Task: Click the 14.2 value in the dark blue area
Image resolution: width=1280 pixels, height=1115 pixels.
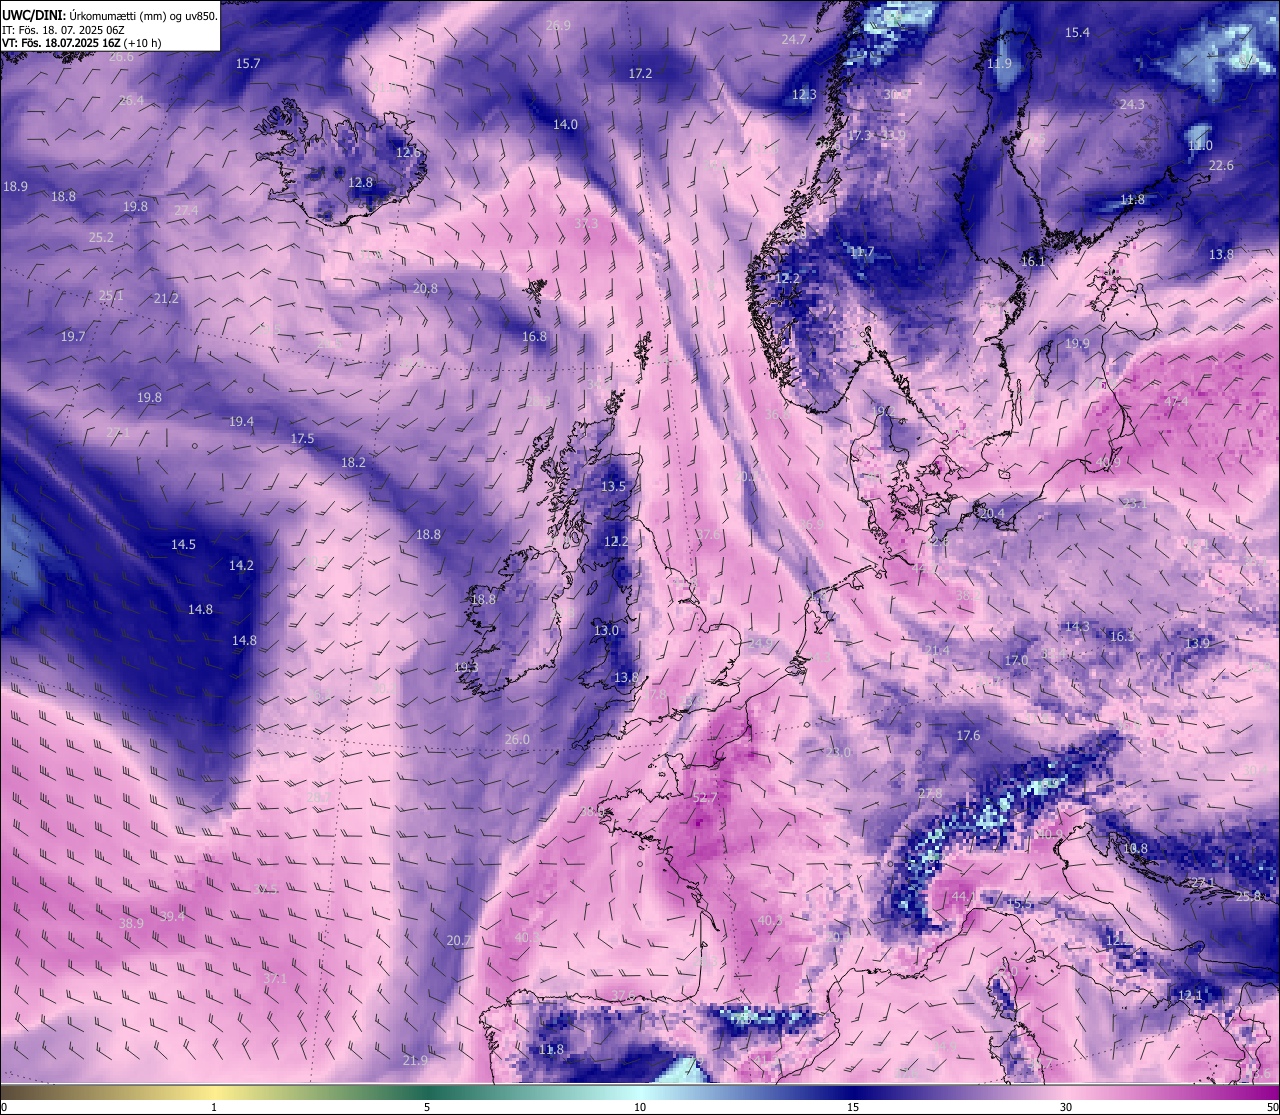Action: coord(241,566)
